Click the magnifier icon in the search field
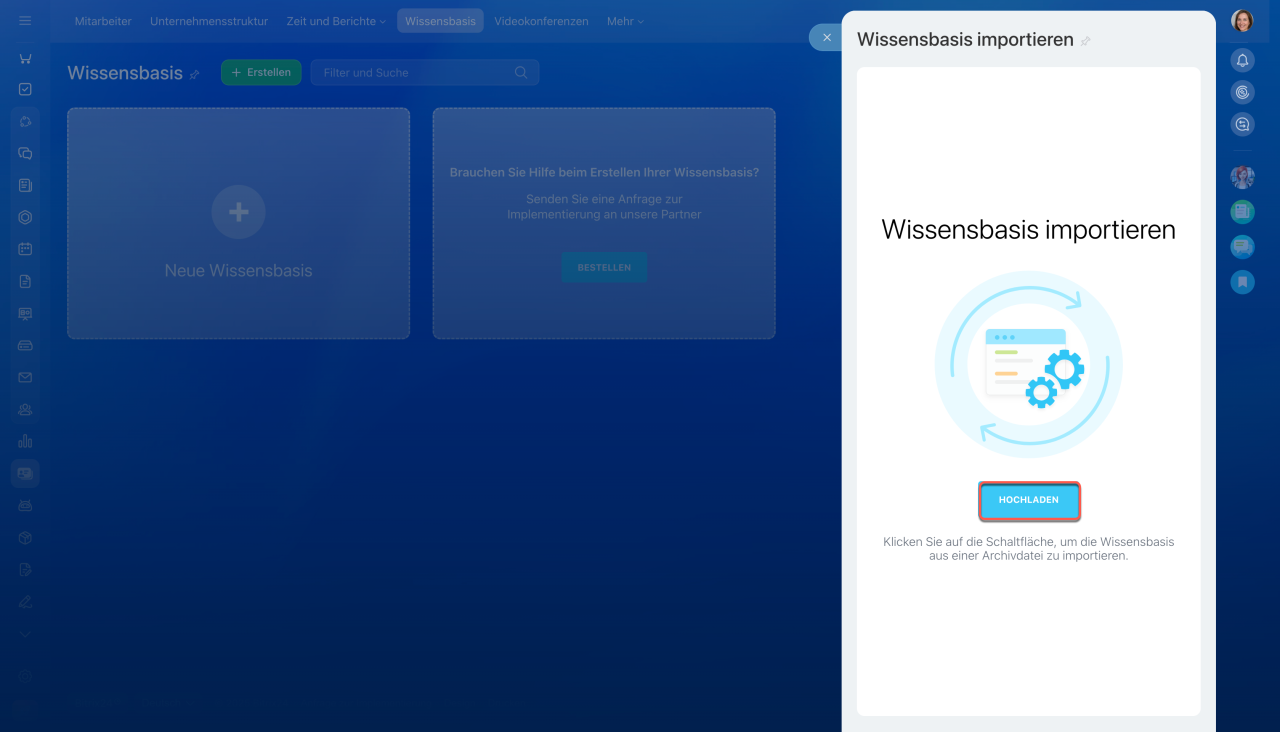The width and height of the screenshot is (1280, 732). pos(521,72)
